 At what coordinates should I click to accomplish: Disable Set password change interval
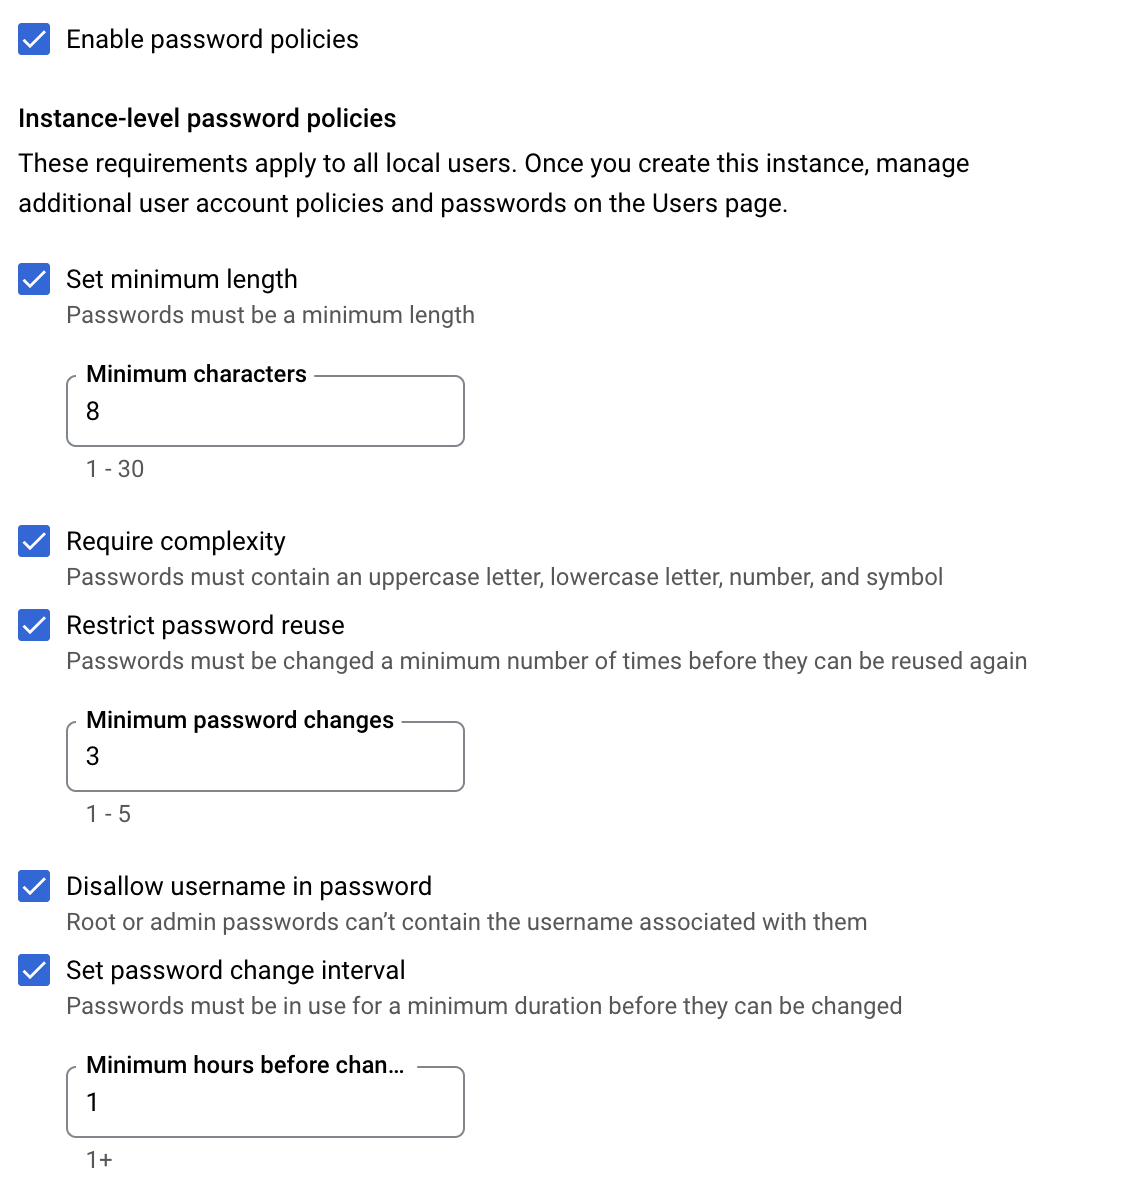click(33, 970)
